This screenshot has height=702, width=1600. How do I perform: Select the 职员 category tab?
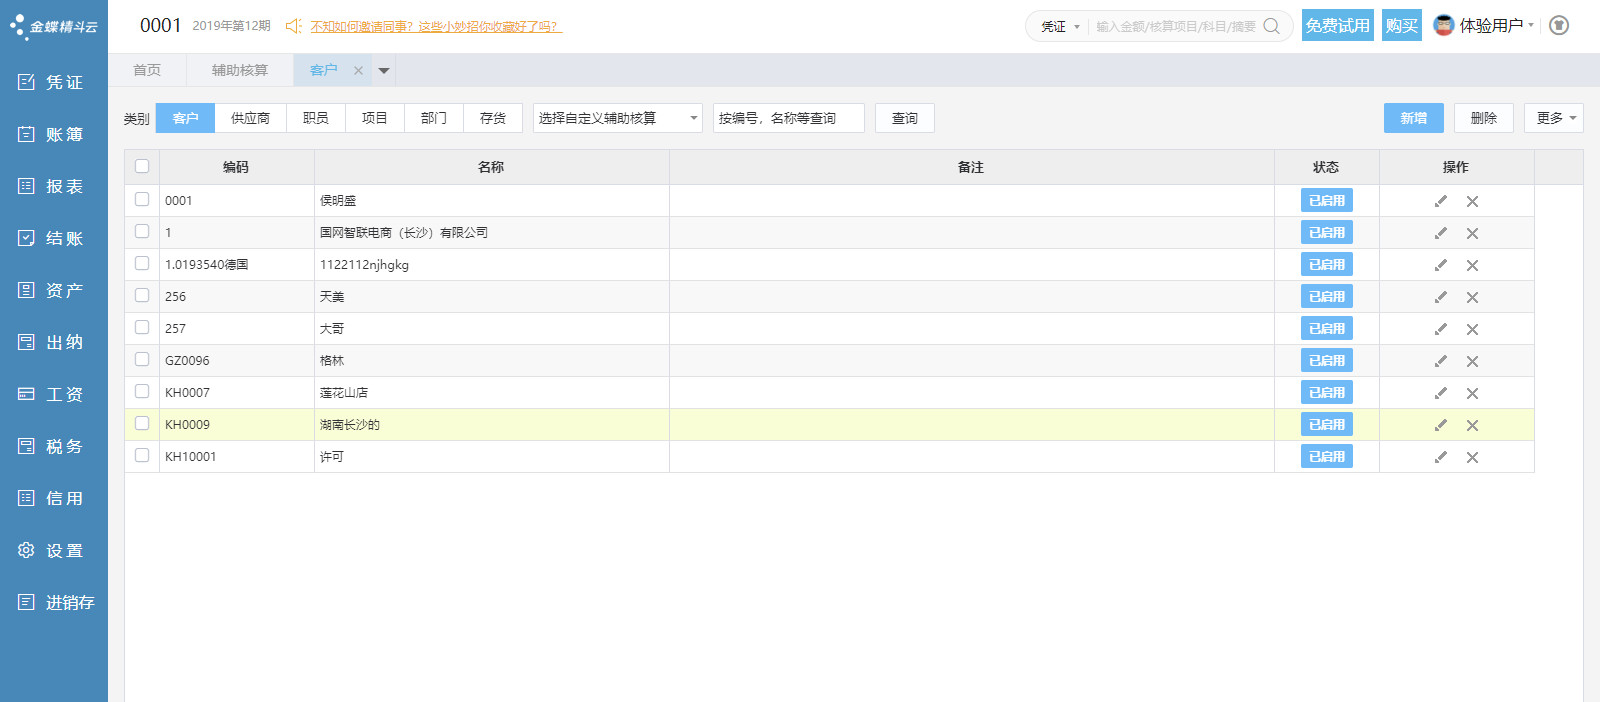(x=316, y=118)
